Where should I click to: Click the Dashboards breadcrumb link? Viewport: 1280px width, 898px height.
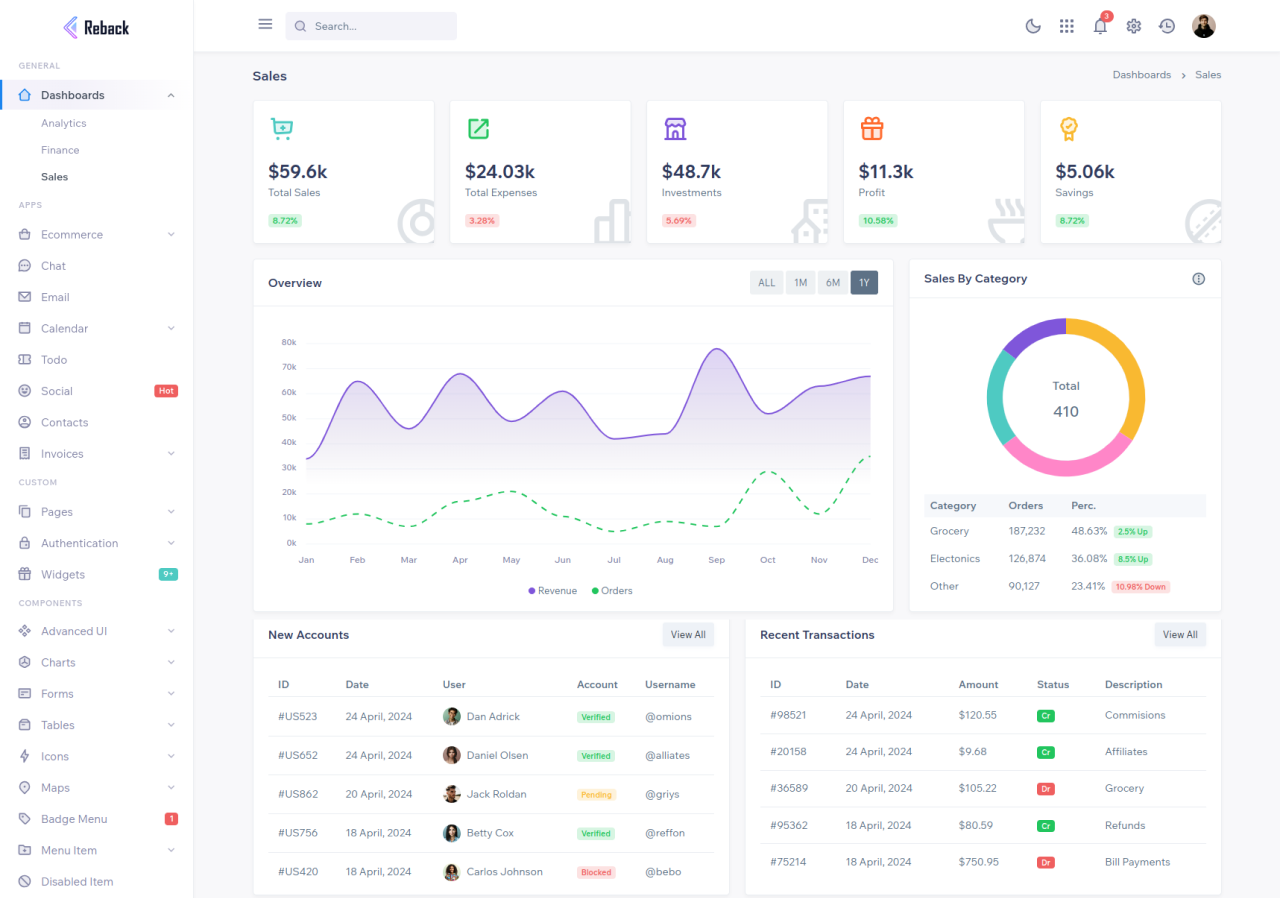[1142, 75]
